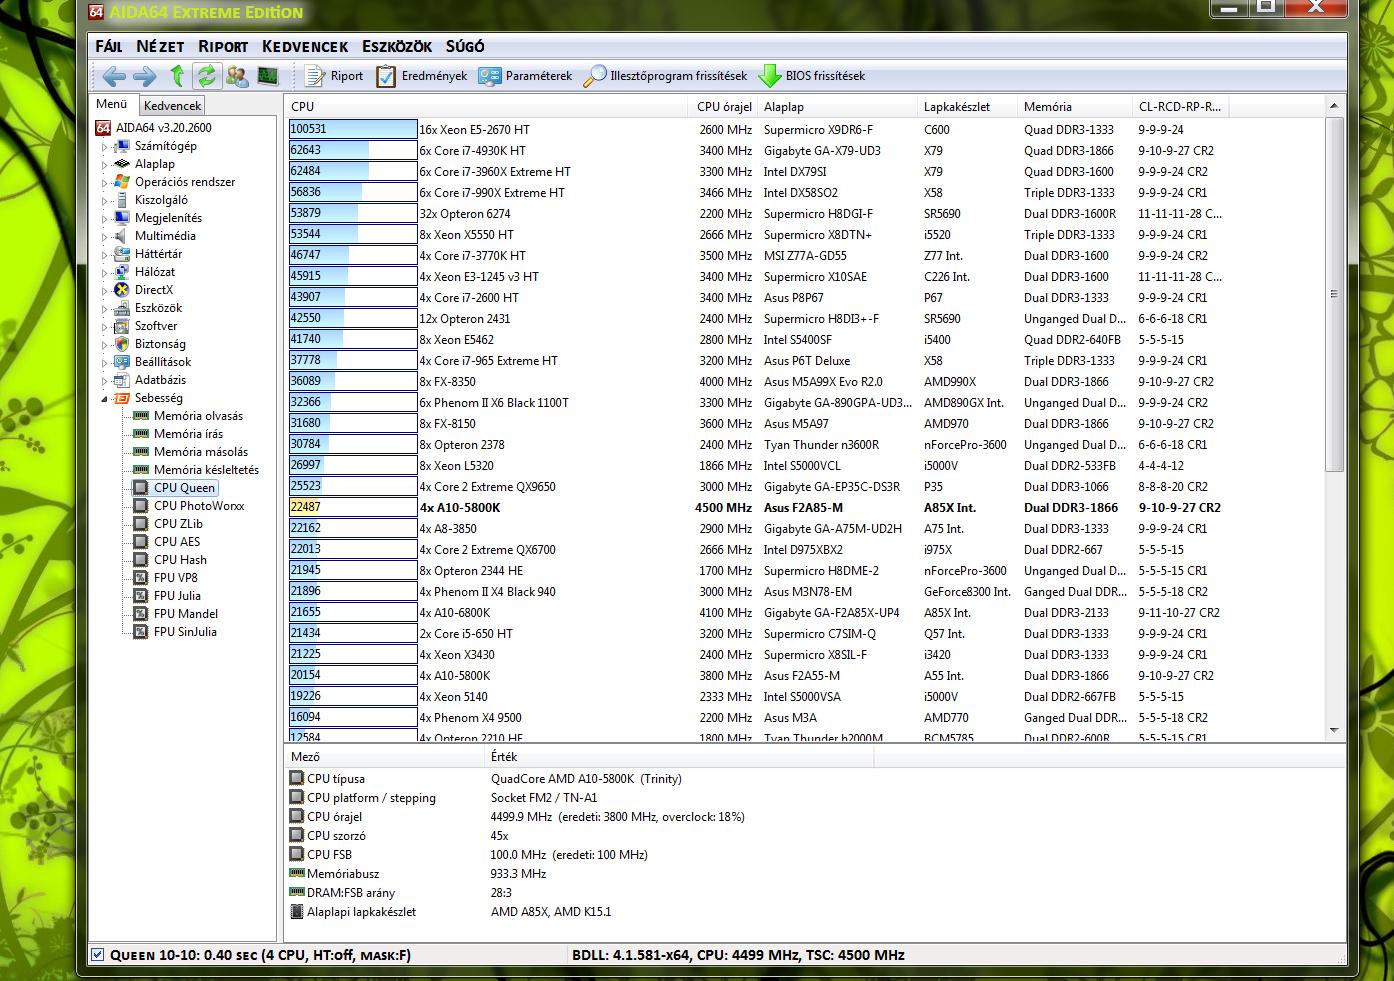Sort by CL-RCD-RP-R column header
Screen dimensions: 1394x981
(x=1180, y=106)
